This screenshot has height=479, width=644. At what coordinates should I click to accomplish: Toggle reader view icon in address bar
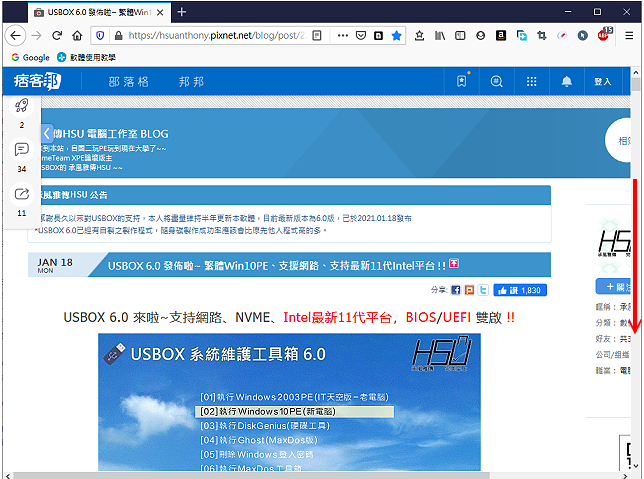pos(317,36)
